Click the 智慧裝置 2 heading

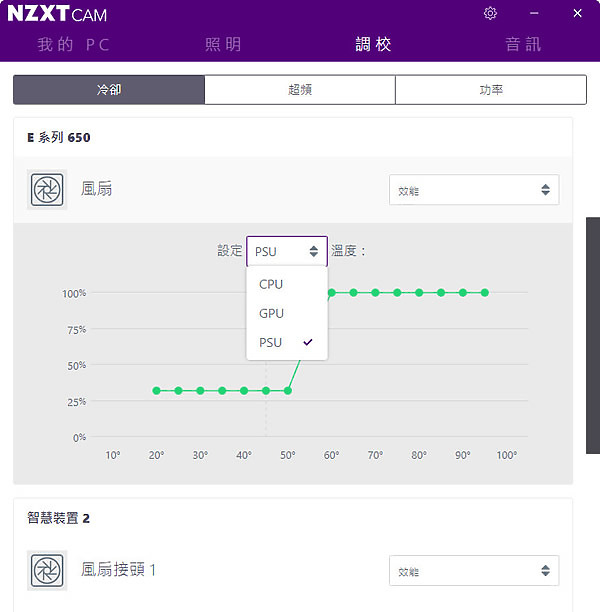tap(59, 518)
